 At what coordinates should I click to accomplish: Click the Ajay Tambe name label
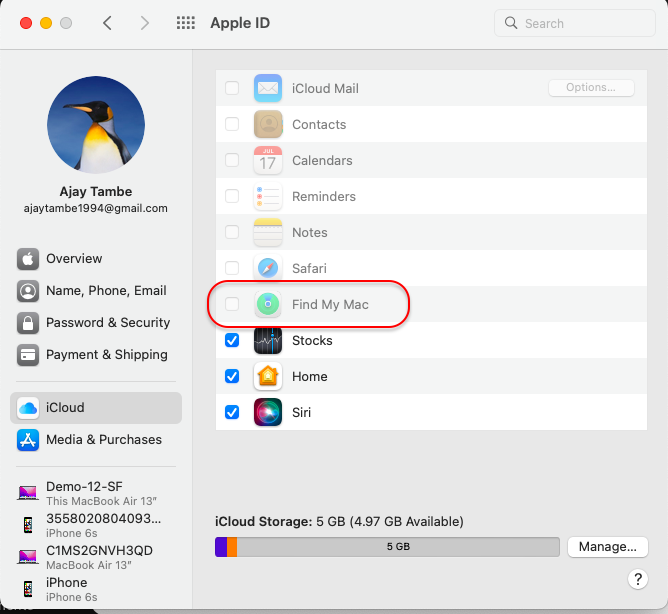(x=96, y=191)
